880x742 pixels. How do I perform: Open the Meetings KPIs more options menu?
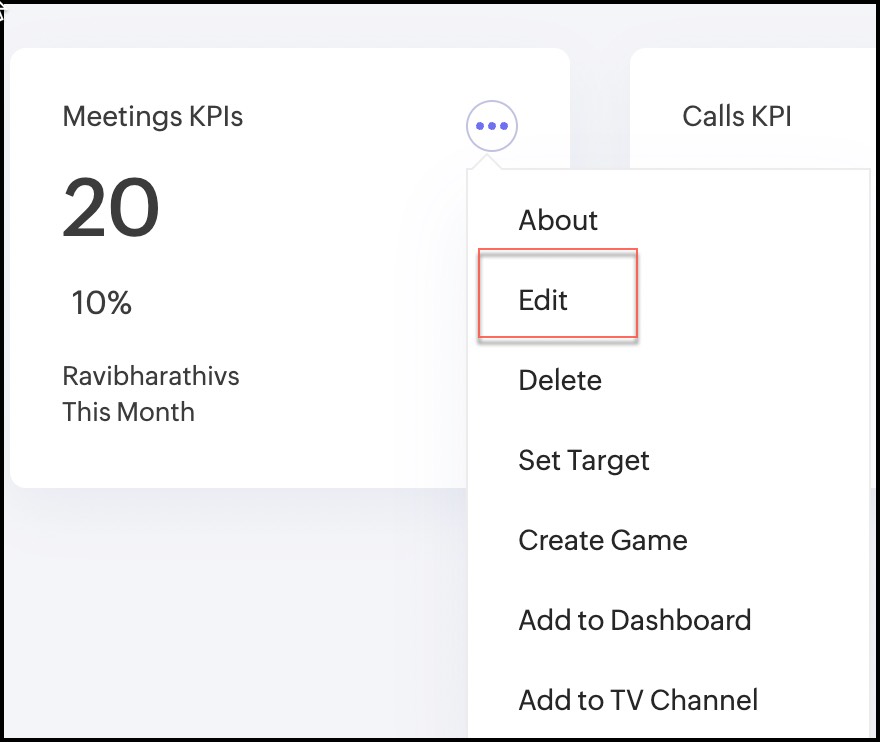492,127
